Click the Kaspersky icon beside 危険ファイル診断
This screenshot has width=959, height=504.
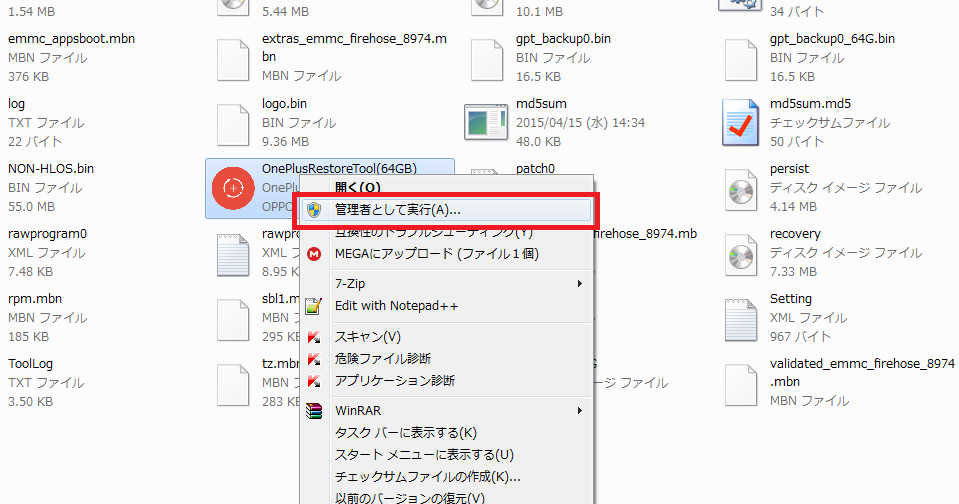click(x=314, y=359)
